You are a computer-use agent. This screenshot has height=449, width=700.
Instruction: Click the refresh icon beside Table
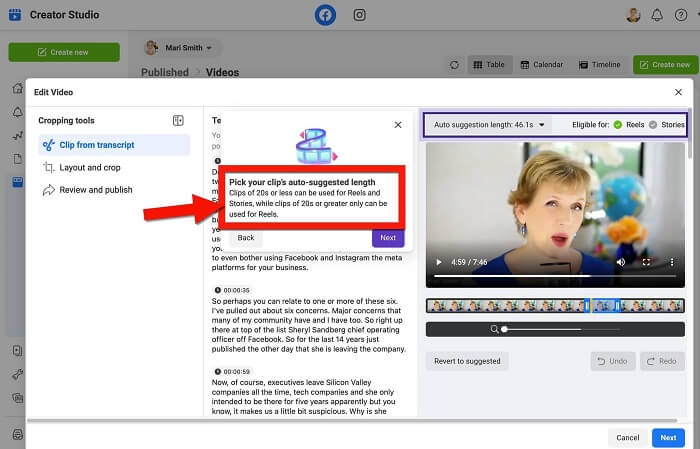point(454,65)
